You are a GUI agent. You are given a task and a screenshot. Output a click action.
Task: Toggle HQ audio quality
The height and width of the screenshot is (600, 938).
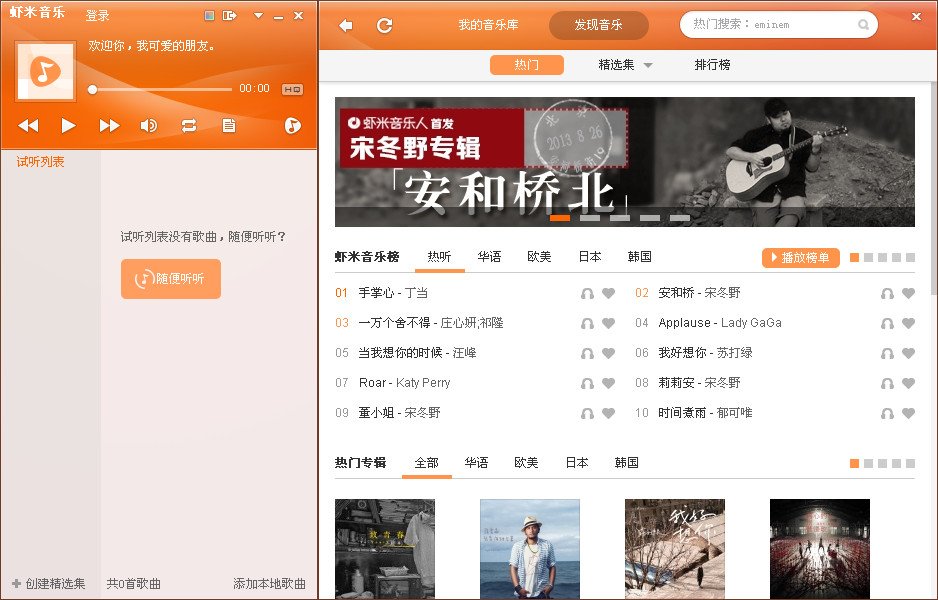click(292, 89)
